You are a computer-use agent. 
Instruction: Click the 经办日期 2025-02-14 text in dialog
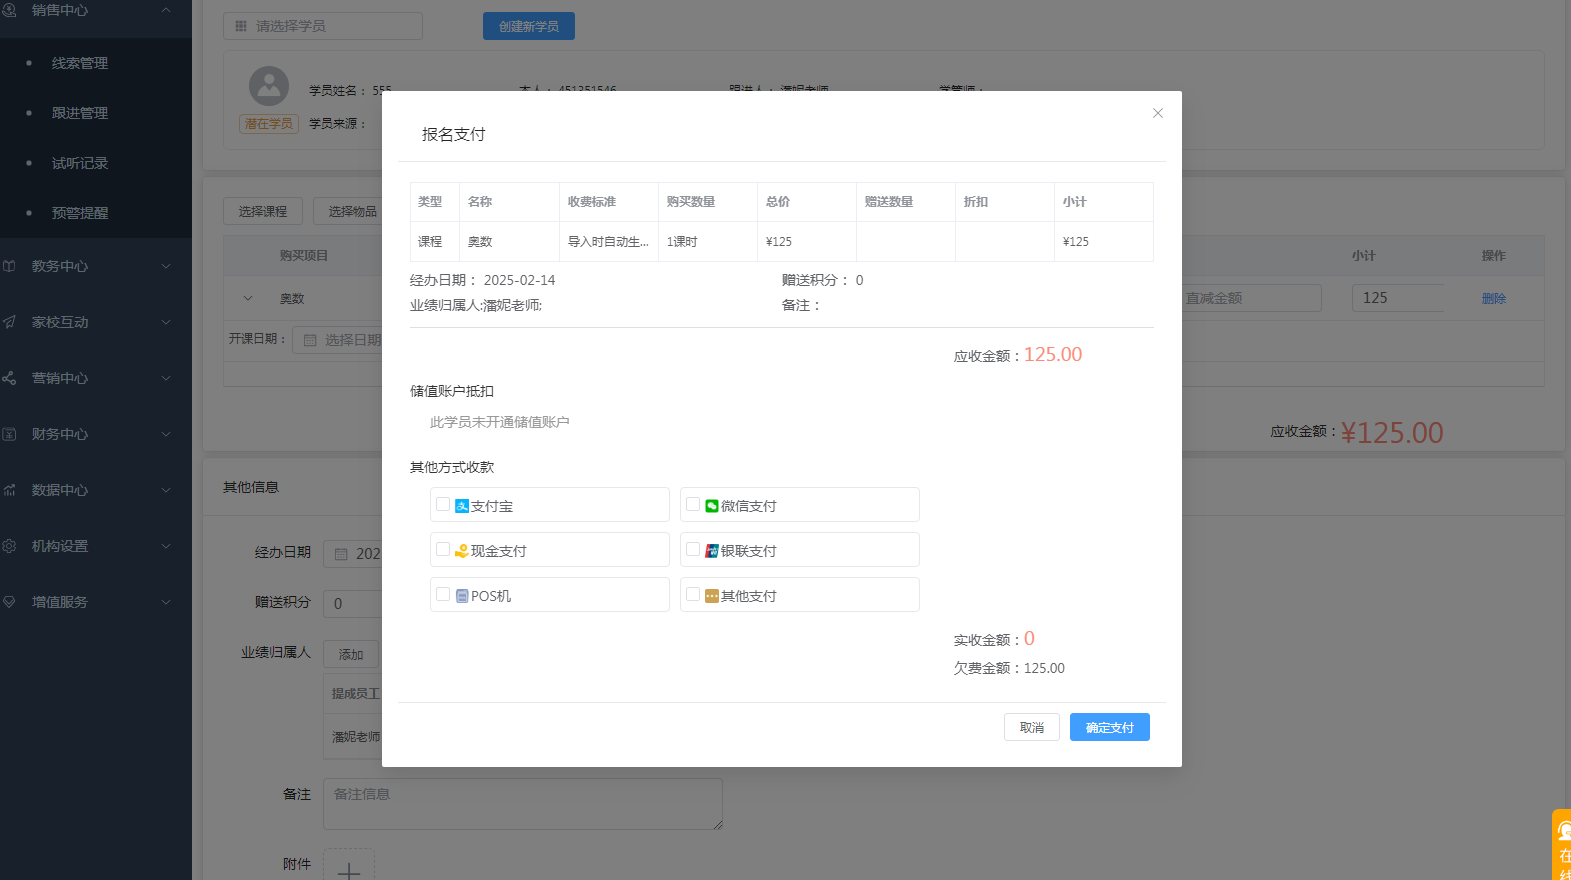coord(482,280)
